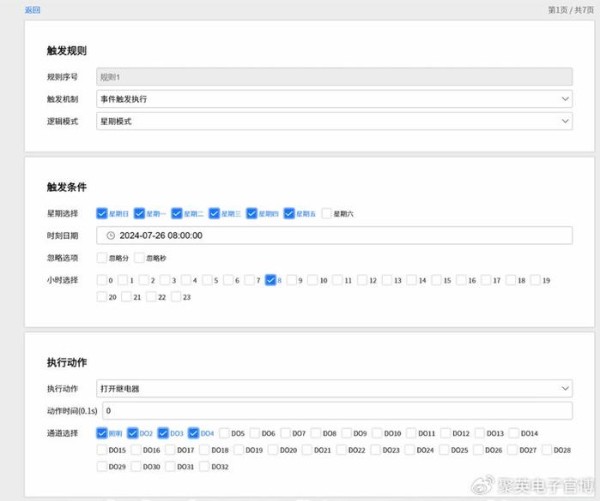600x501 pixels.
Task: Check the DO28 channel checkbox
Action: pyautogui.click(x=547, y=450)
